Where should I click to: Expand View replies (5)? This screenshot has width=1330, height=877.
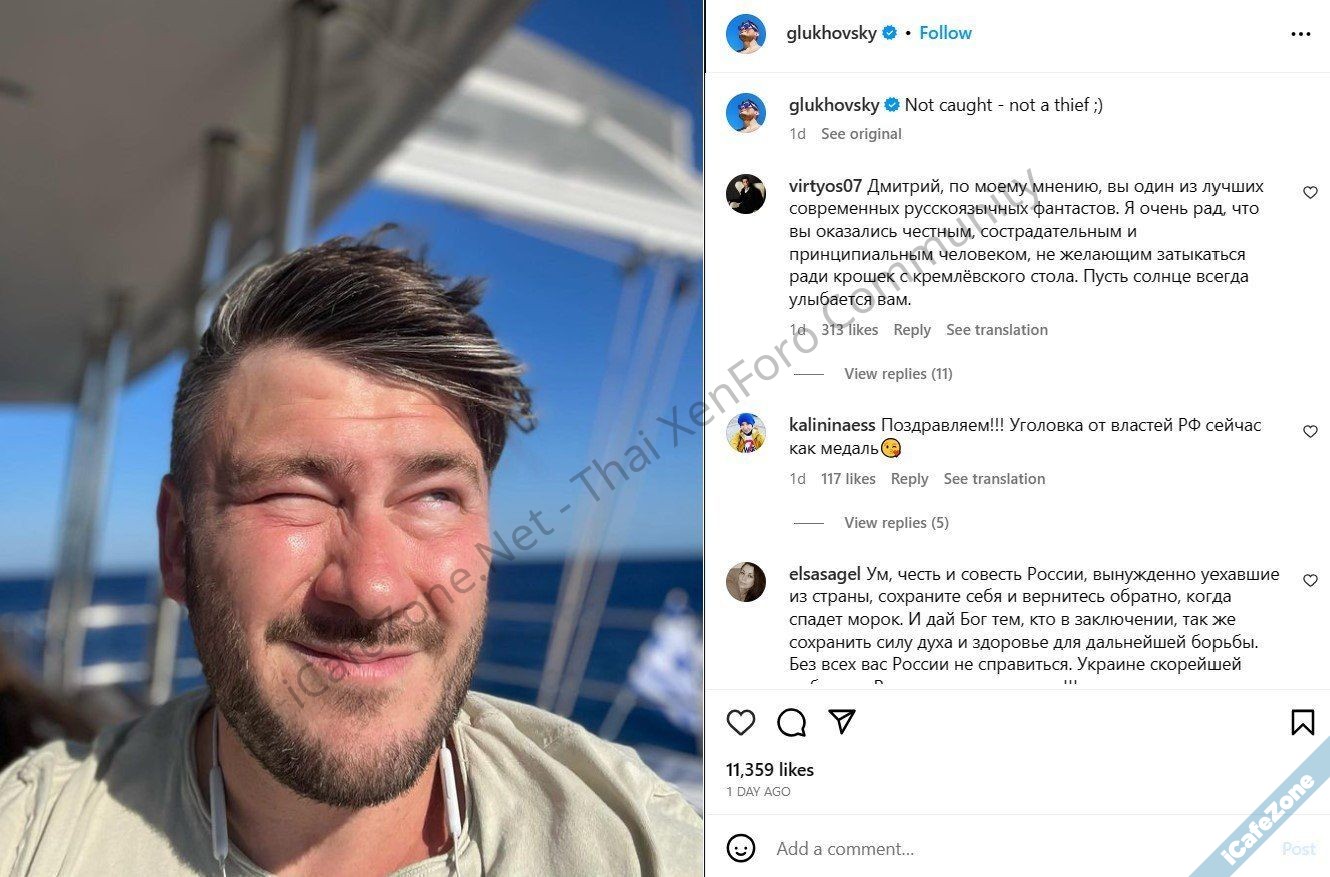(x=896, y=523)
